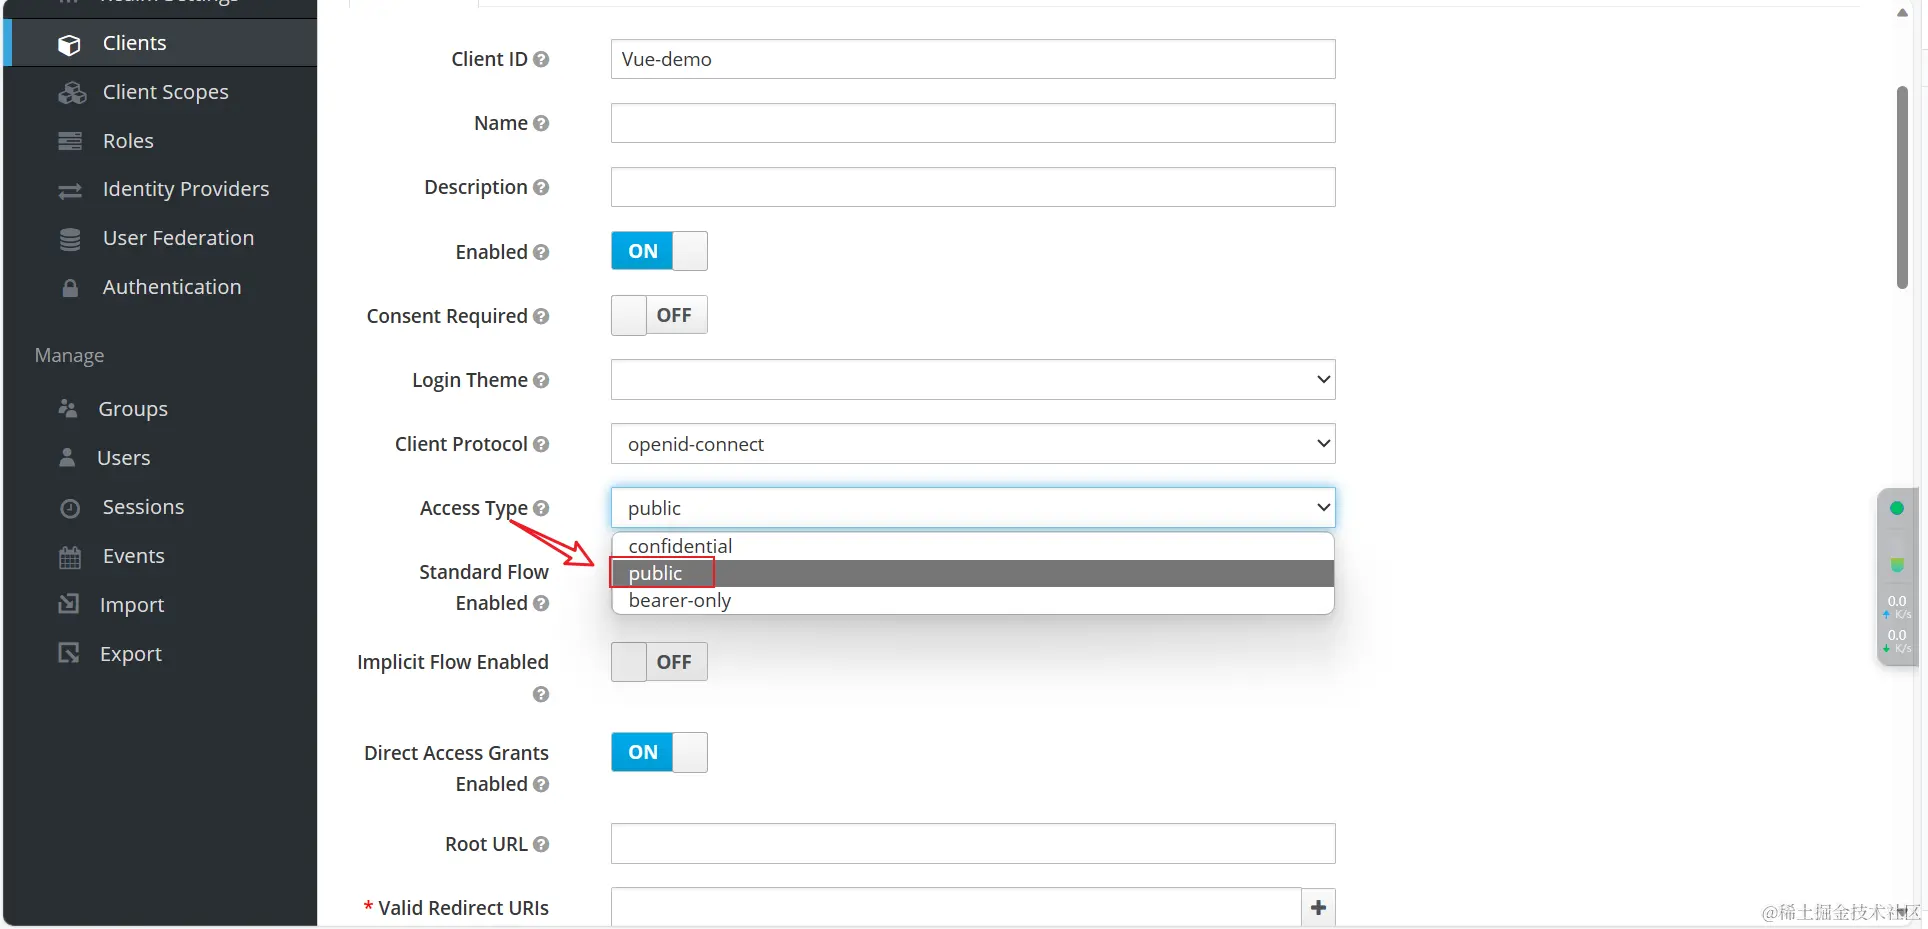Click the User Federation database icon
Screen dimensions: 1928x929
70,239
